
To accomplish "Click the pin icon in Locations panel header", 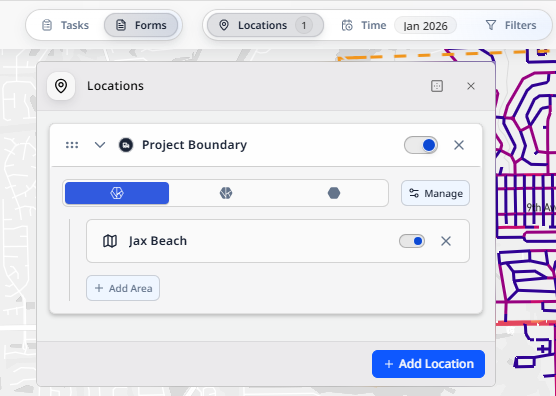I will point(61,86).
